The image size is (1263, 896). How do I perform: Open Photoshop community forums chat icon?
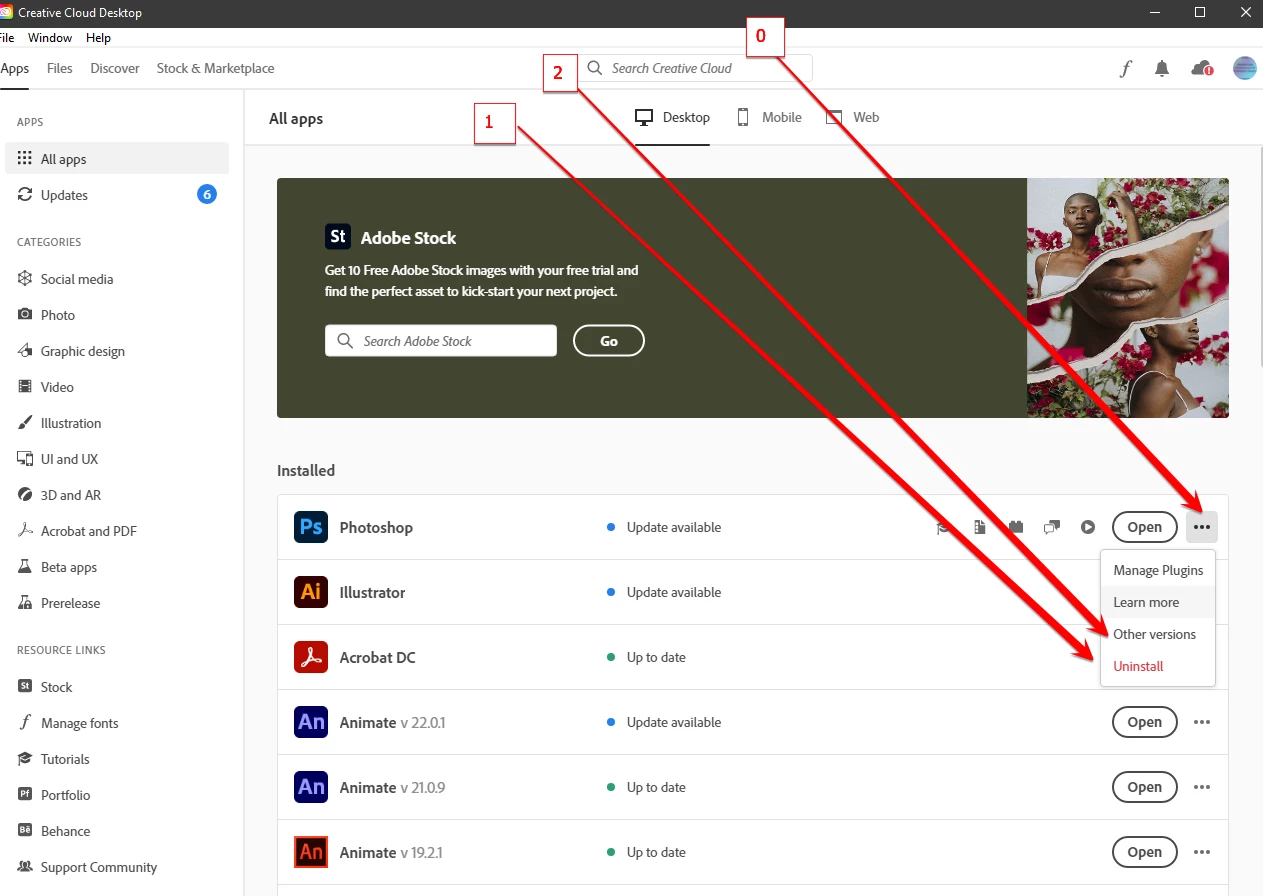tap(1052, 527)
